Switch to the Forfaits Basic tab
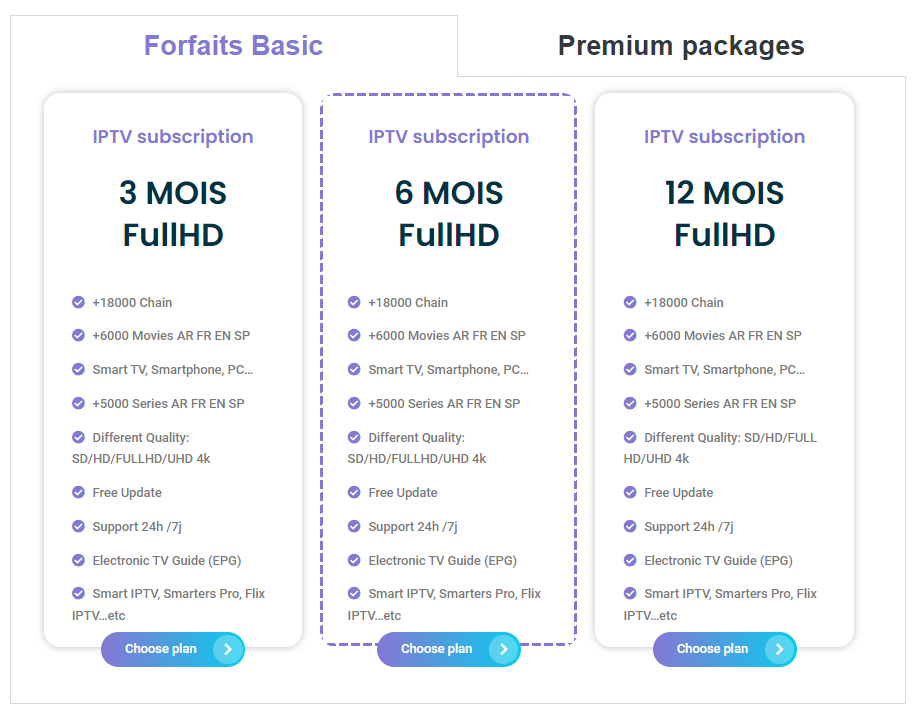This screenshot has height=712, width=918. 233,46
